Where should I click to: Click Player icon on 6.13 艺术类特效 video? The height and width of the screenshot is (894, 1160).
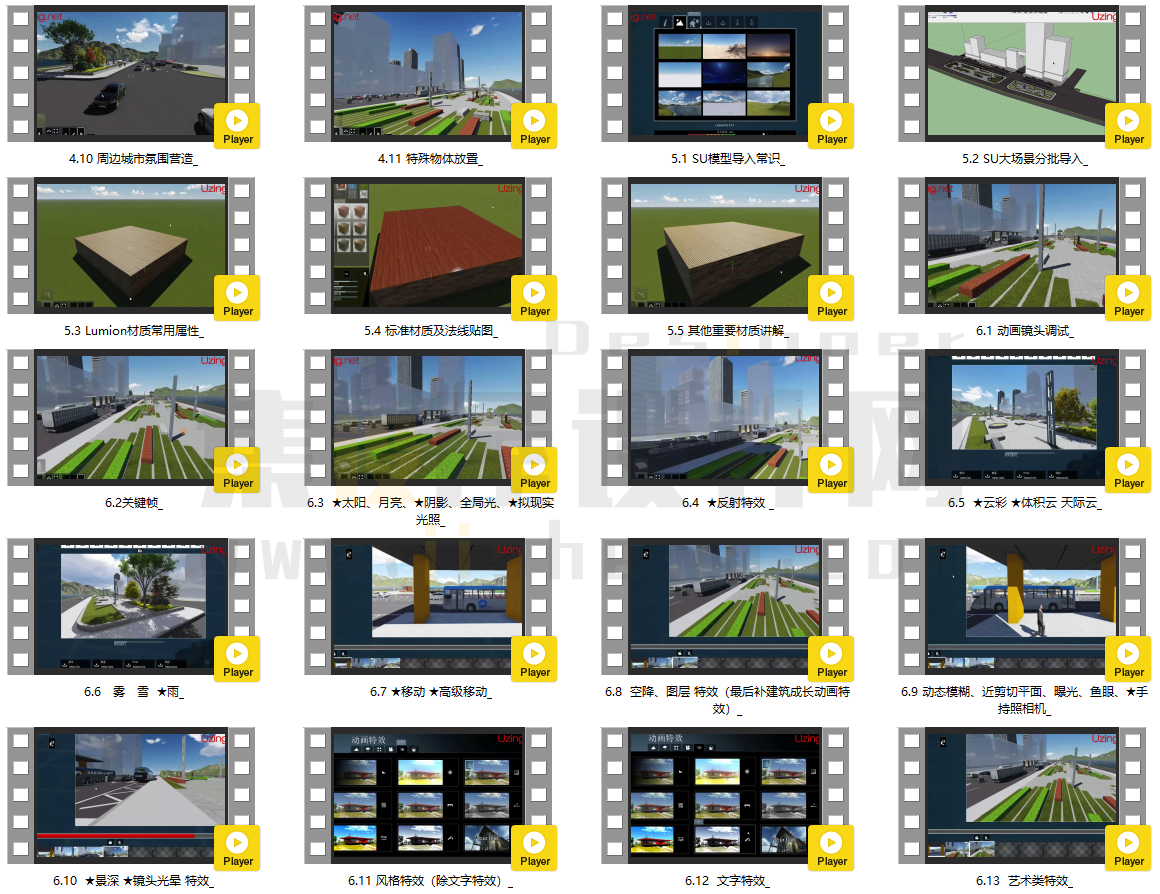pos(1128,847)
